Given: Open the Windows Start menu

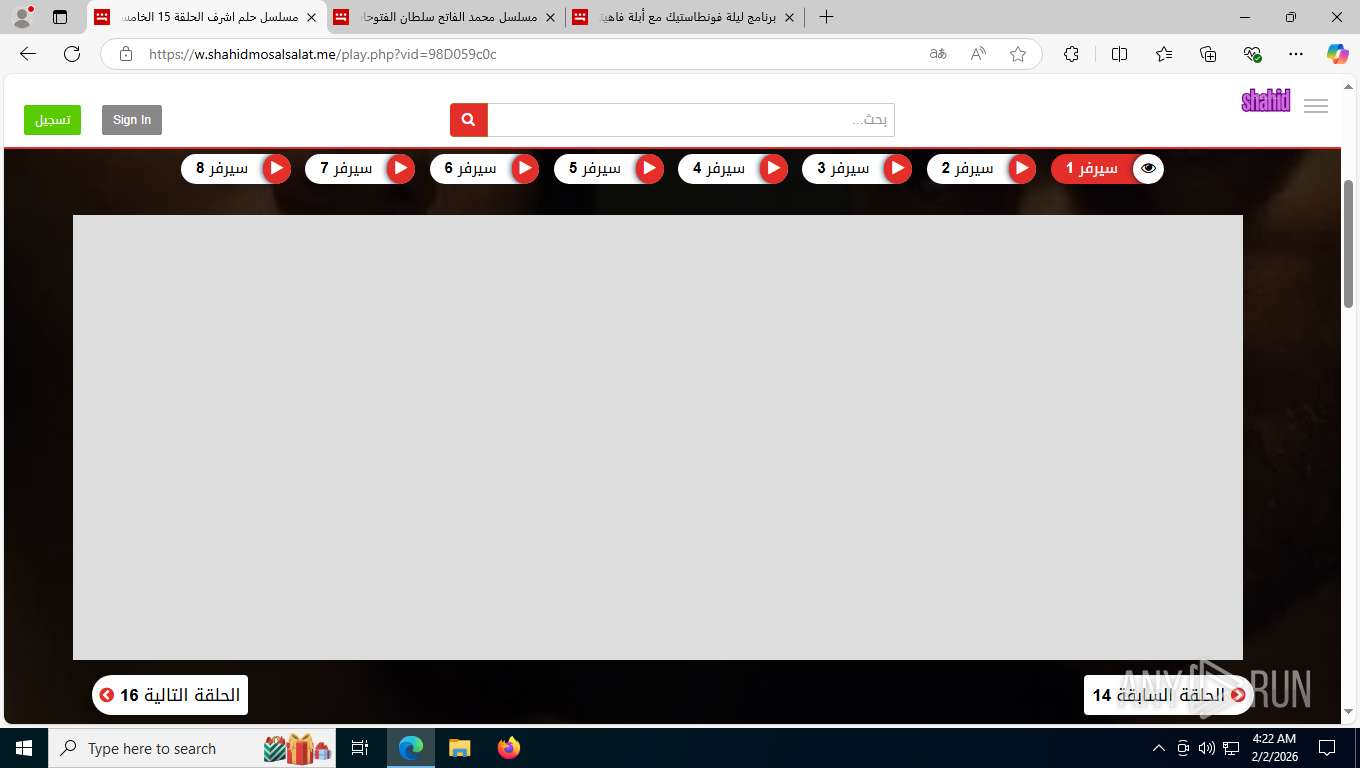Looking at the screenshot, I should 24,748.
